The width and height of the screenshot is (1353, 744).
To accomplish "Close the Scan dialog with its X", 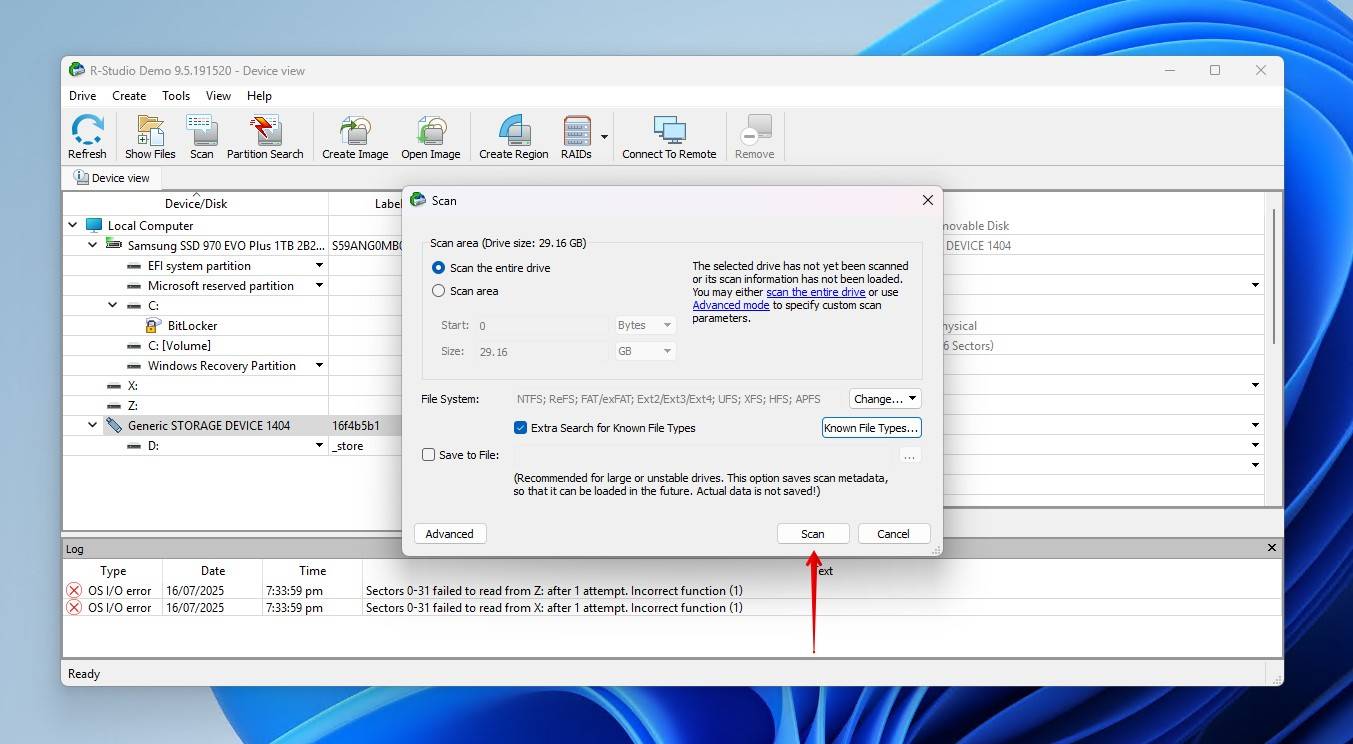I will coord(927,200).
